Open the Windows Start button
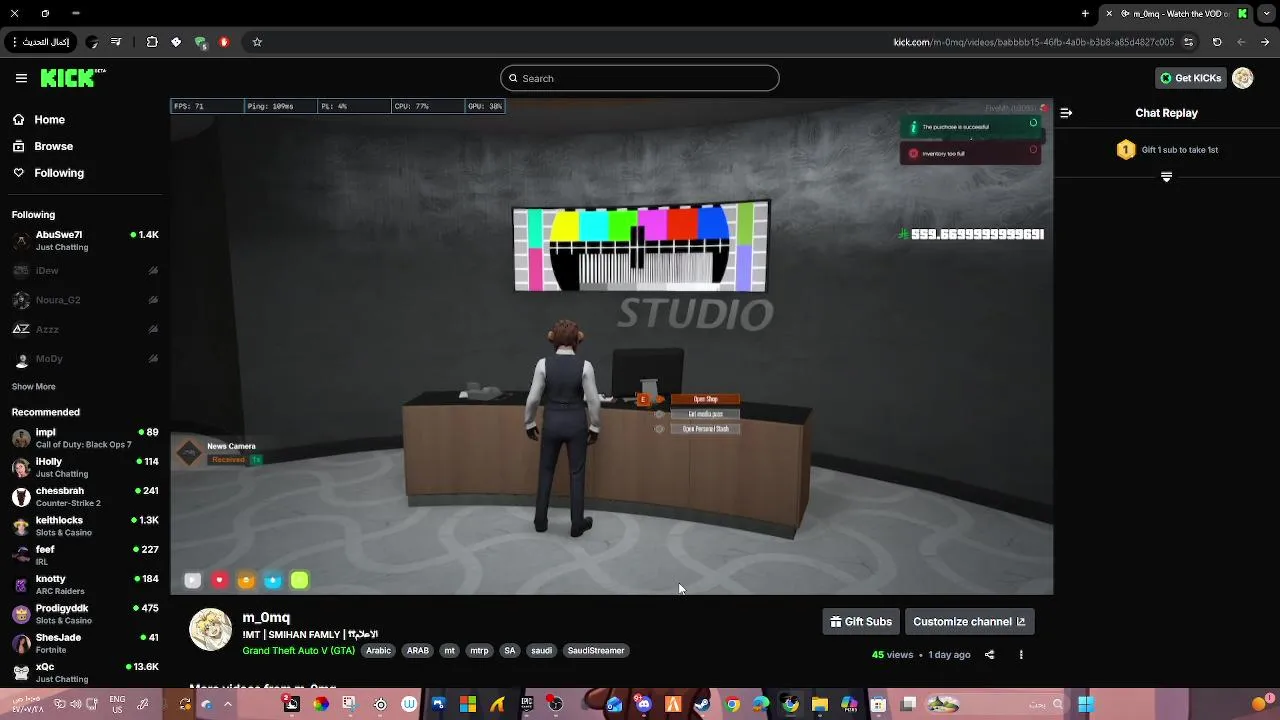Screen dimensions: 1280x720 click(1085, 704)
